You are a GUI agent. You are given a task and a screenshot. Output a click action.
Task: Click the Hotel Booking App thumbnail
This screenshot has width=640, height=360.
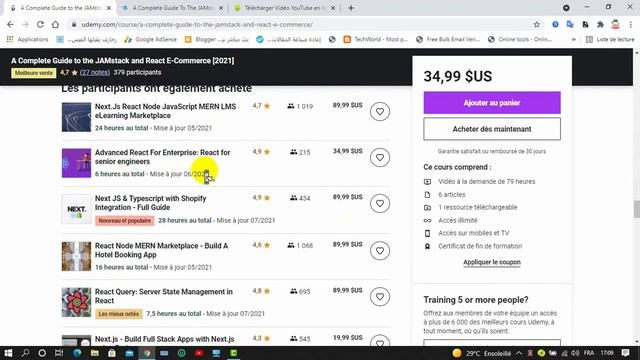[x=76, y=256]
